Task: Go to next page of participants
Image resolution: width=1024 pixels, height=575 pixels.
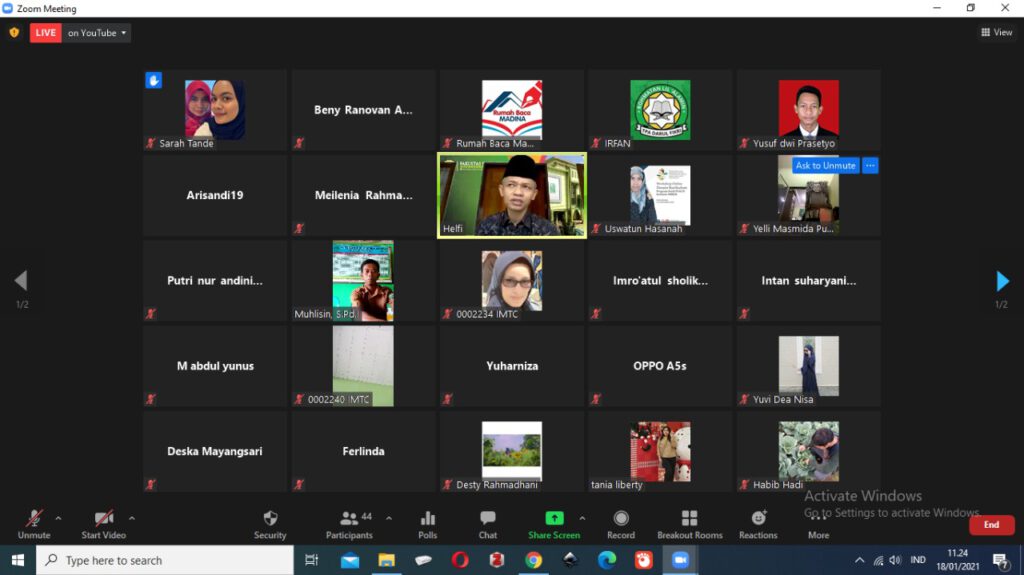Action: click(1002, 281)
